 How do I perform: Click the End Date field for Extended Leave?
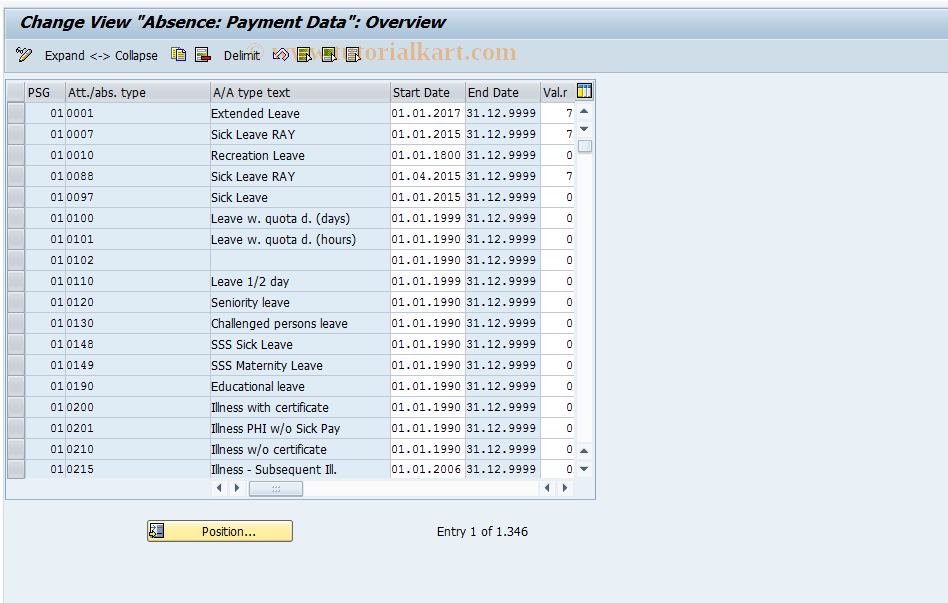point(502,113)
